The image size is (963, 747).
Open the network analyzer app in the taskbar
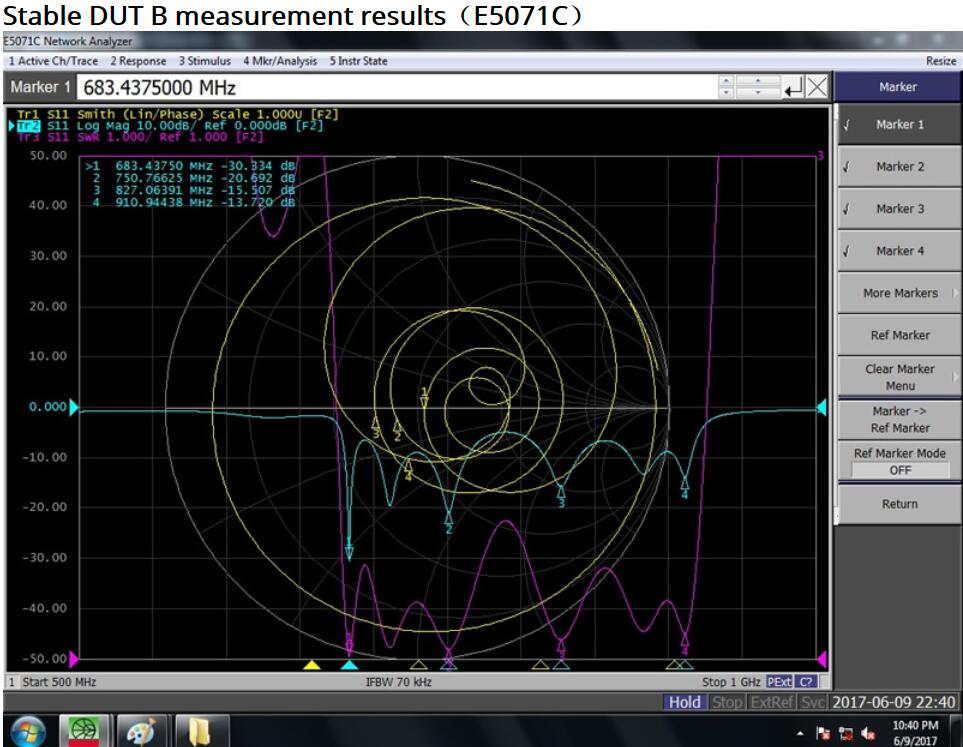(x=84, y=731)
